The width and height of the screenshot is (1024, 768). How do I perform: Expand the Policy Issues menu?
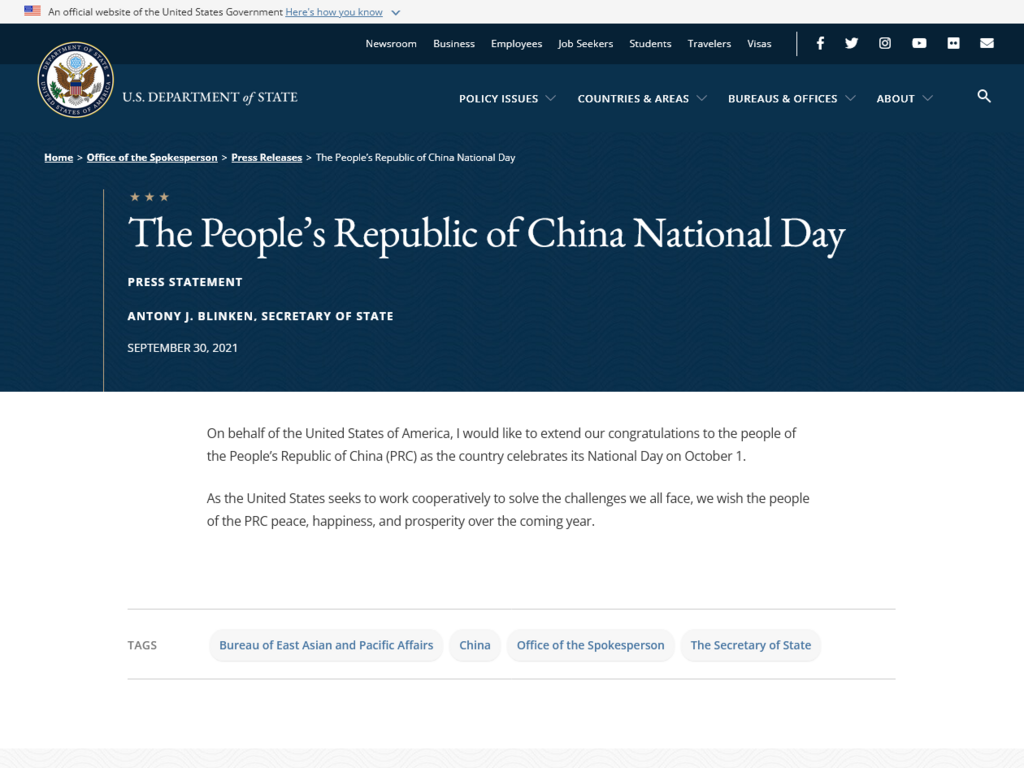click(507, 99)
